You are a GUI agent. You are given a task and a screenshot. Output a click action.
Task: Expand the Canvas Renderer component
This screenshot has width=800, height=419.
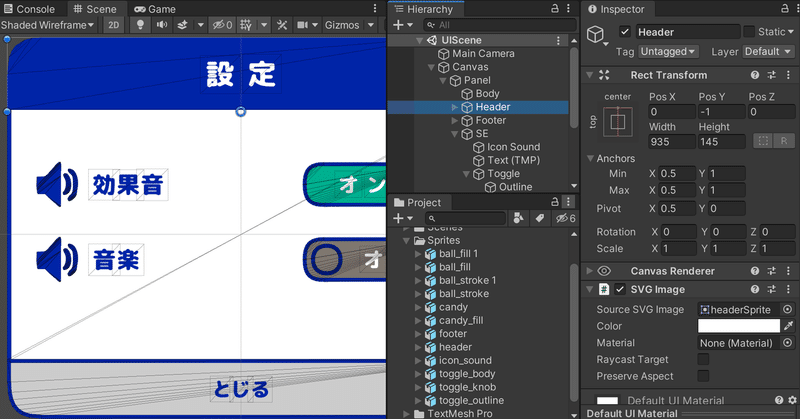pos(590,271)
